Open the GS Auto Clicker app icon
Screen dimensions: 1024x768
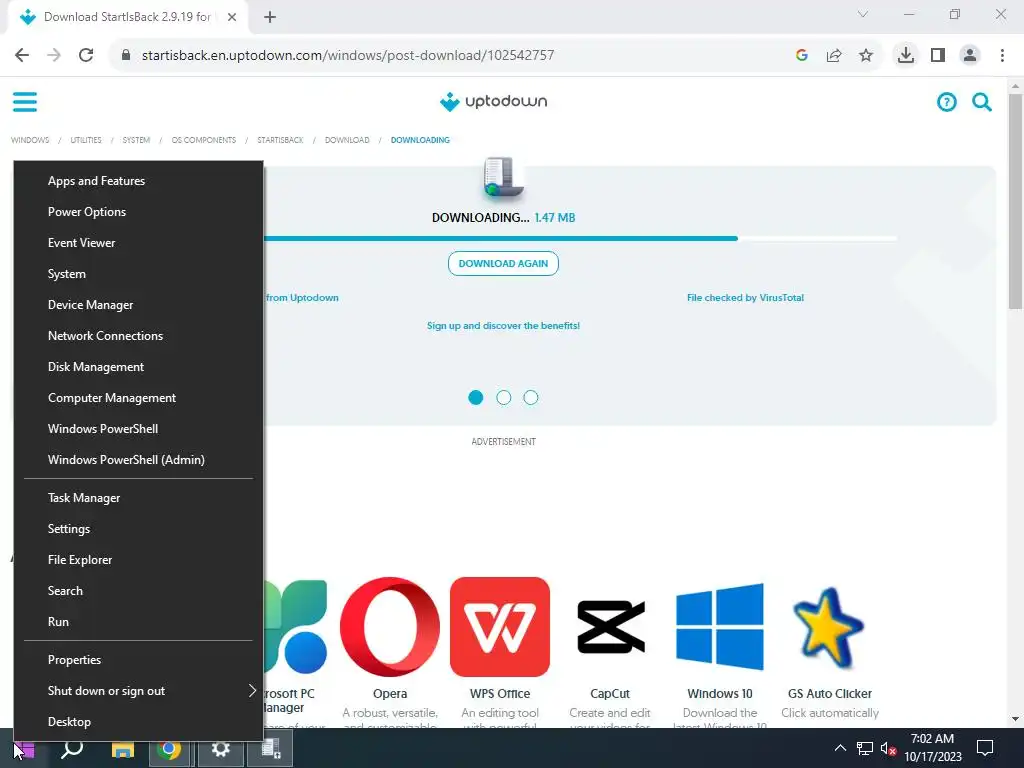829,626
